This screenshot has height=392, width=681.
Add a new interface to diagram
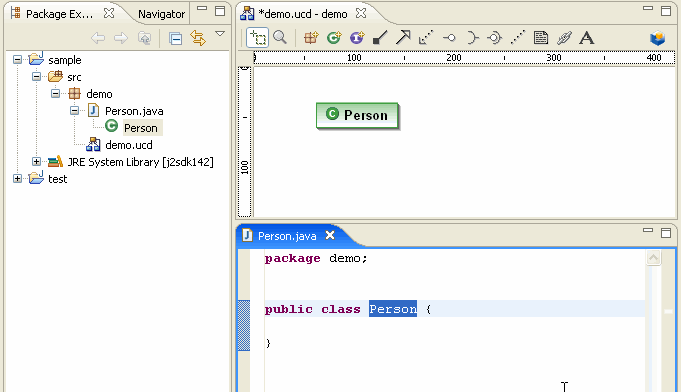[x=357, y=38]
